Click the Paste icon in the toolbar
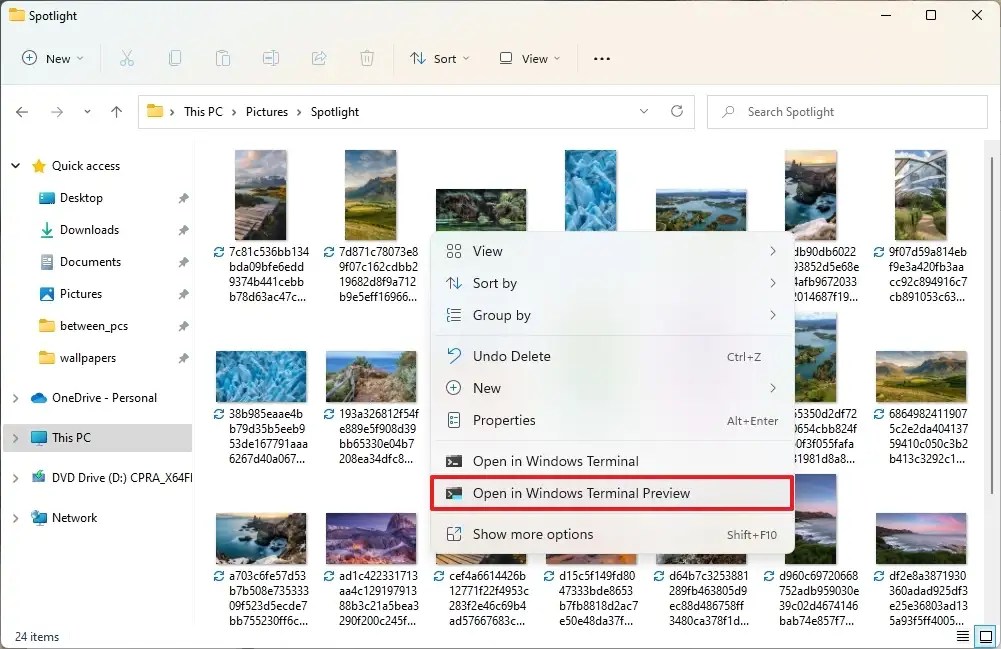Image resolution: width=1001 pixels, height=649 pixels. click(223, 58)
